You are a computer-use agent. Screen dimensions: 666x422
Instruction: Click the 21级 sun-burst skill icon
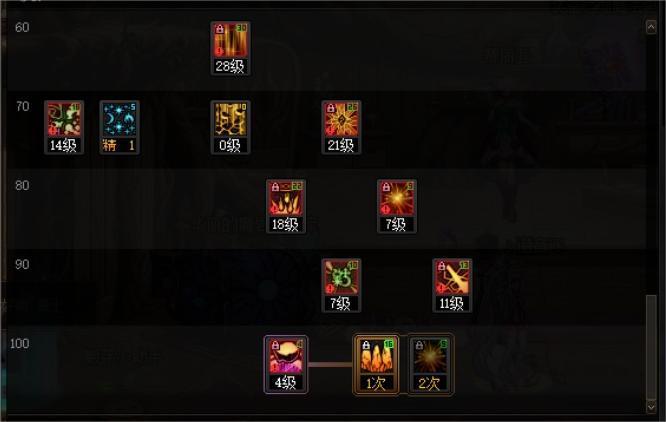click(341, 127)
